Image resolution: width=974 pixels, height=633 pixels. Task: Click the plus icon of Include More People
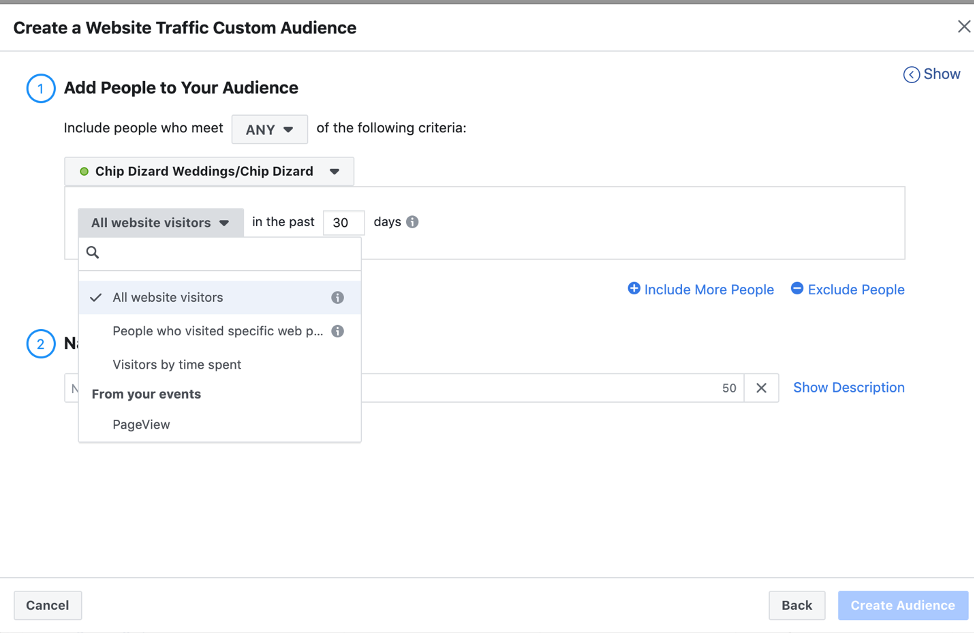tap(634, 288)
